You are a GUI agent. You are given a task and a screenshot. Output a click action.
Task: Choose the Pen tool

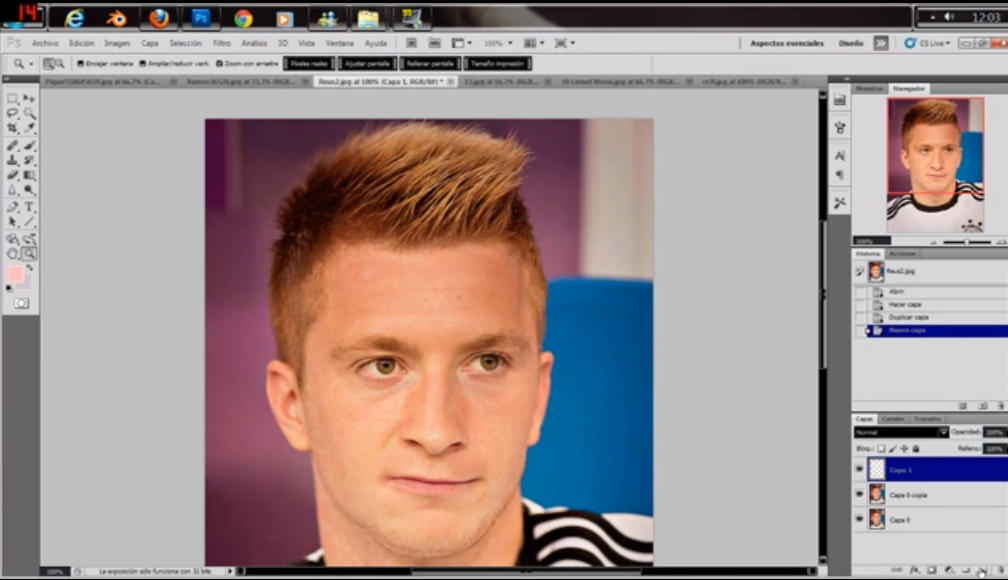(12, 206)
